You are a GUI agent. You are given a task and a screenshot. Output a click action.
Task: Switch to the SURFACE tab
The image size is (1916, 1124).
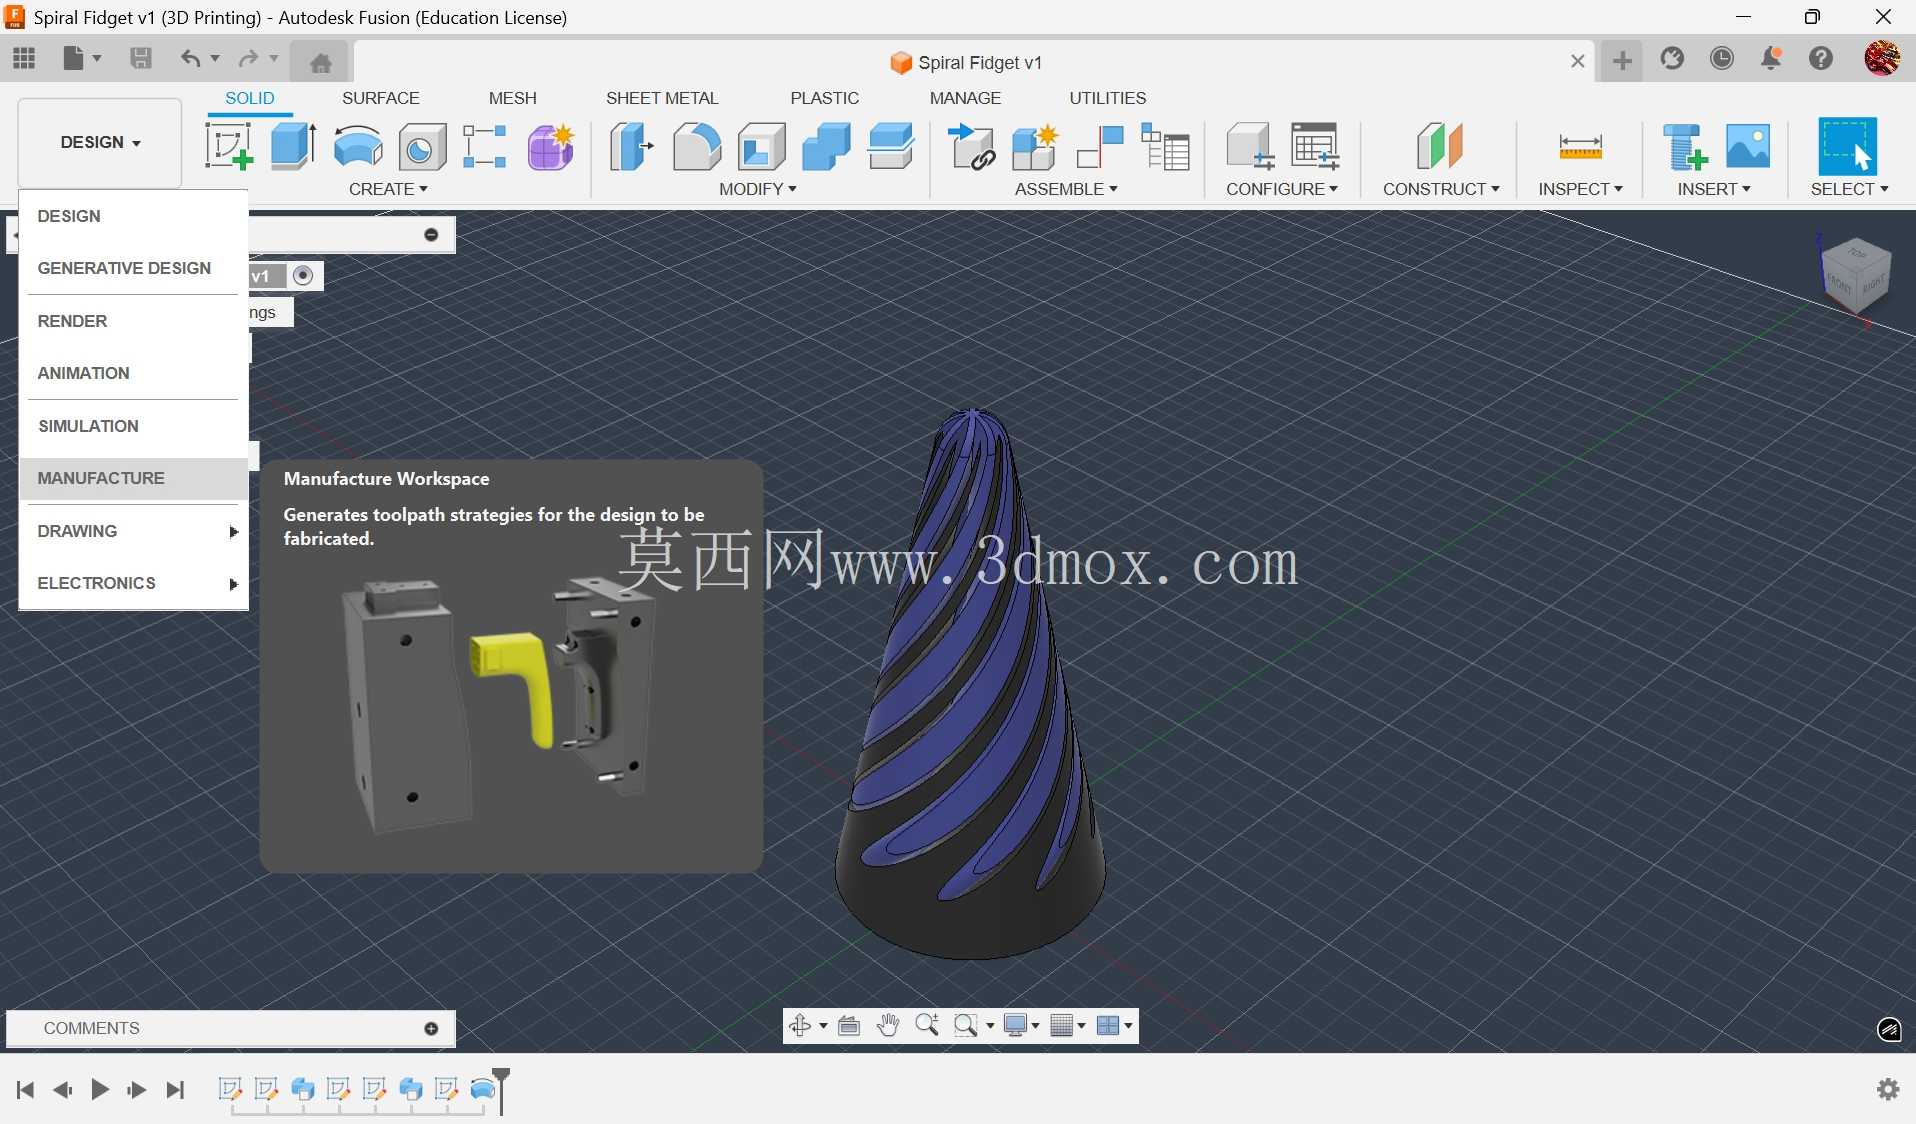coord(380,98)
